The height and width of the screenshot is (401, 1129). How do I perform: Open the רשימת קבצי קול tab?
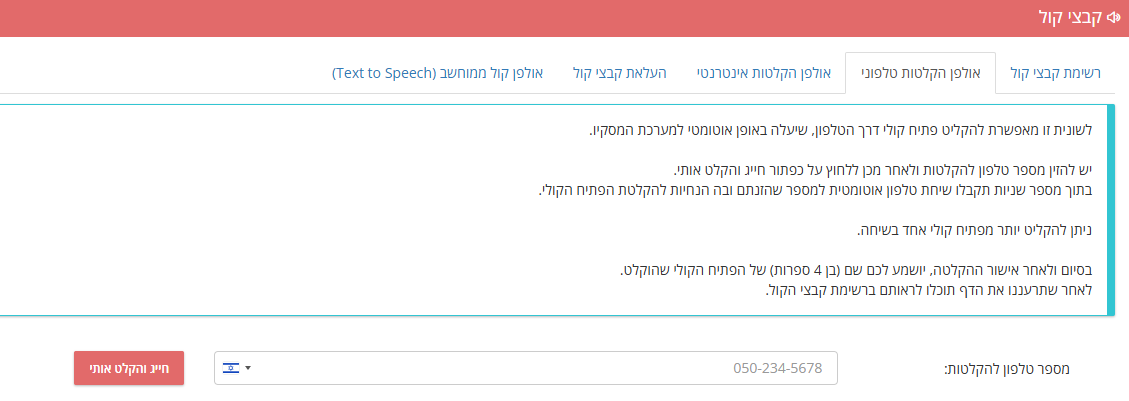(x=1054, y=73)
